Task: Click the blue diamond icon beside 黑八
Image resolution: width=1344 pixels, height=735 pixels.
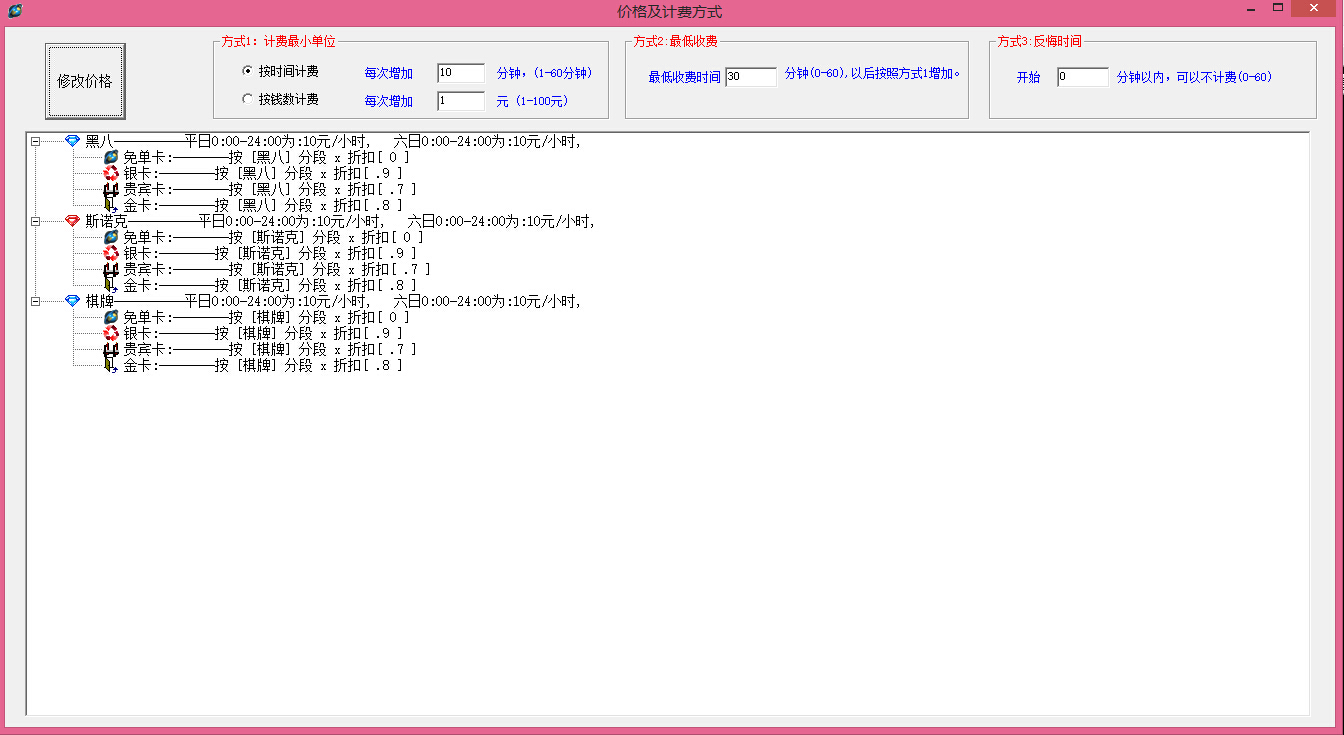Action: coord(72,141)
